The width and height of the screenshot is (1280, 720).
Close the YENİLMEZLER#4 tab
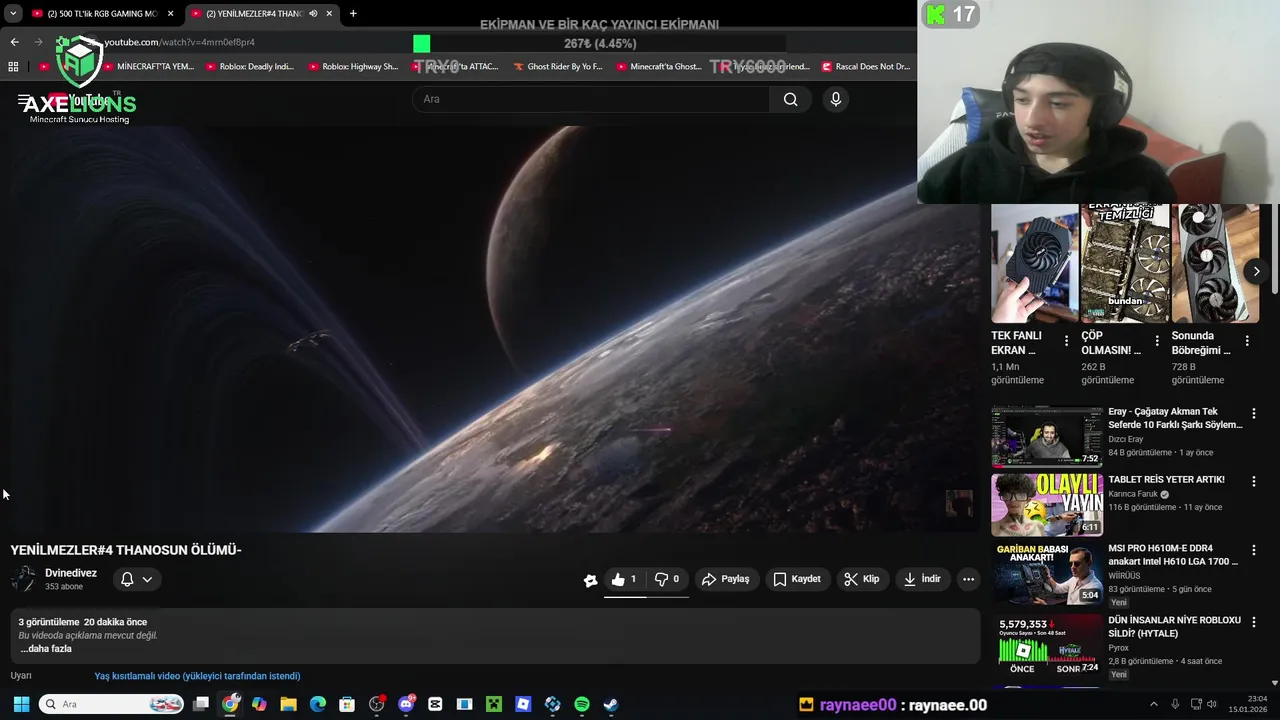[x=329, y=14]
